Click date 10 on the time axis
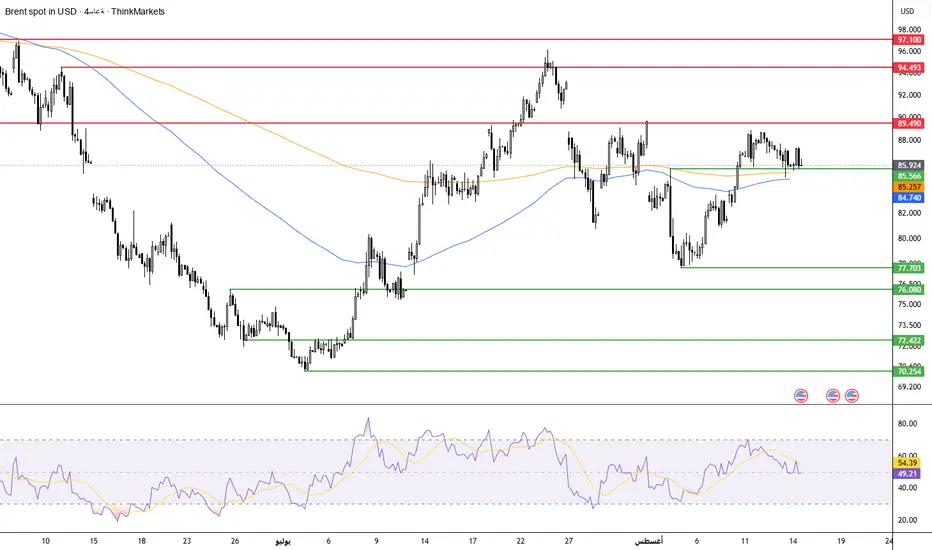 46,541
